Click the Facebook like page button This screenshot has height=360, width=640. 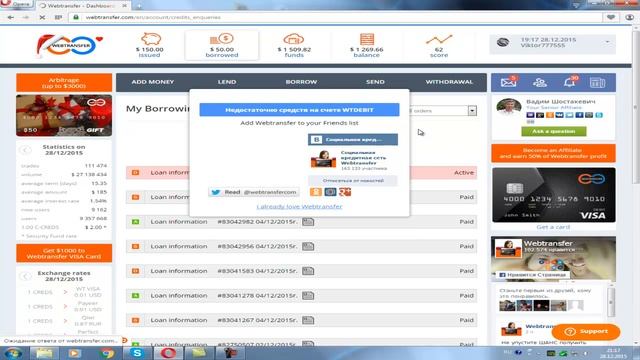point(533,275)
